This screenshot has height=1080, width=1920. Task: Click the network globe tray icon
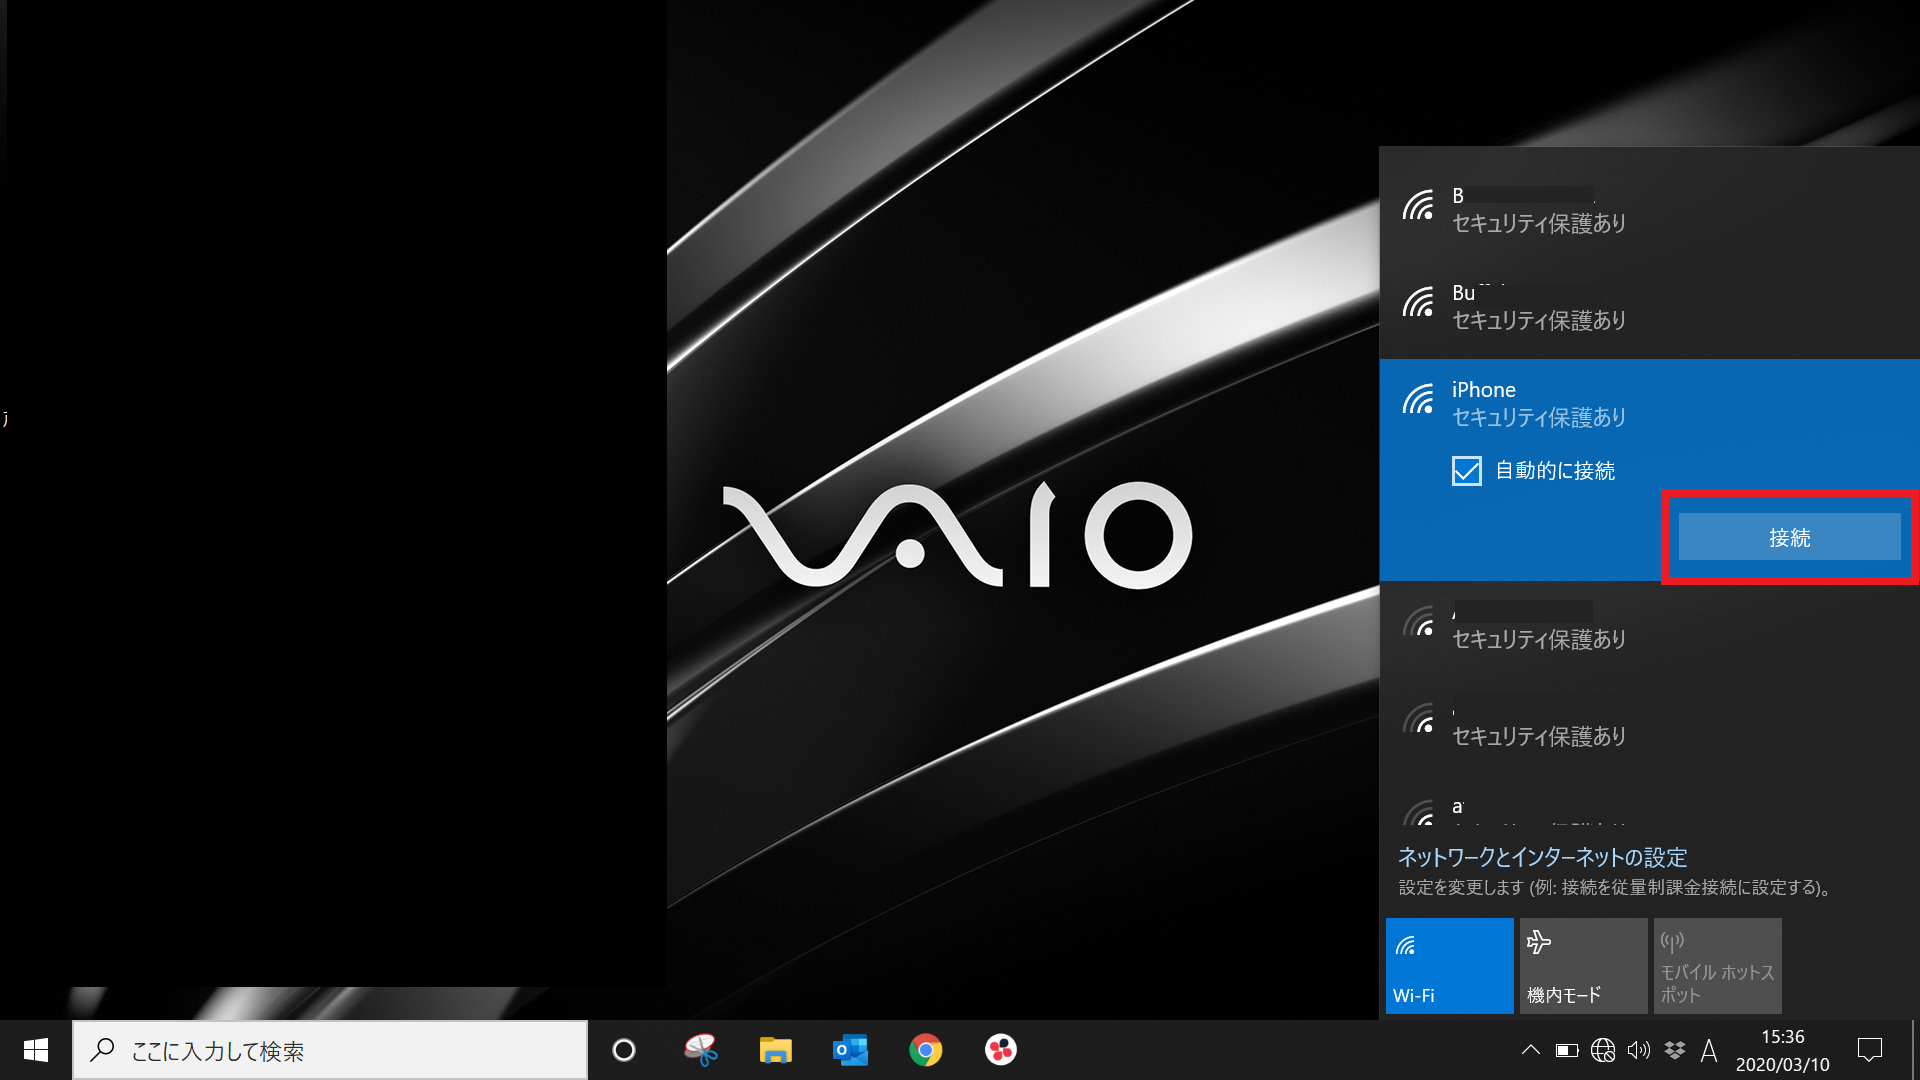pyautogui.click(x=1603, y=1050)
